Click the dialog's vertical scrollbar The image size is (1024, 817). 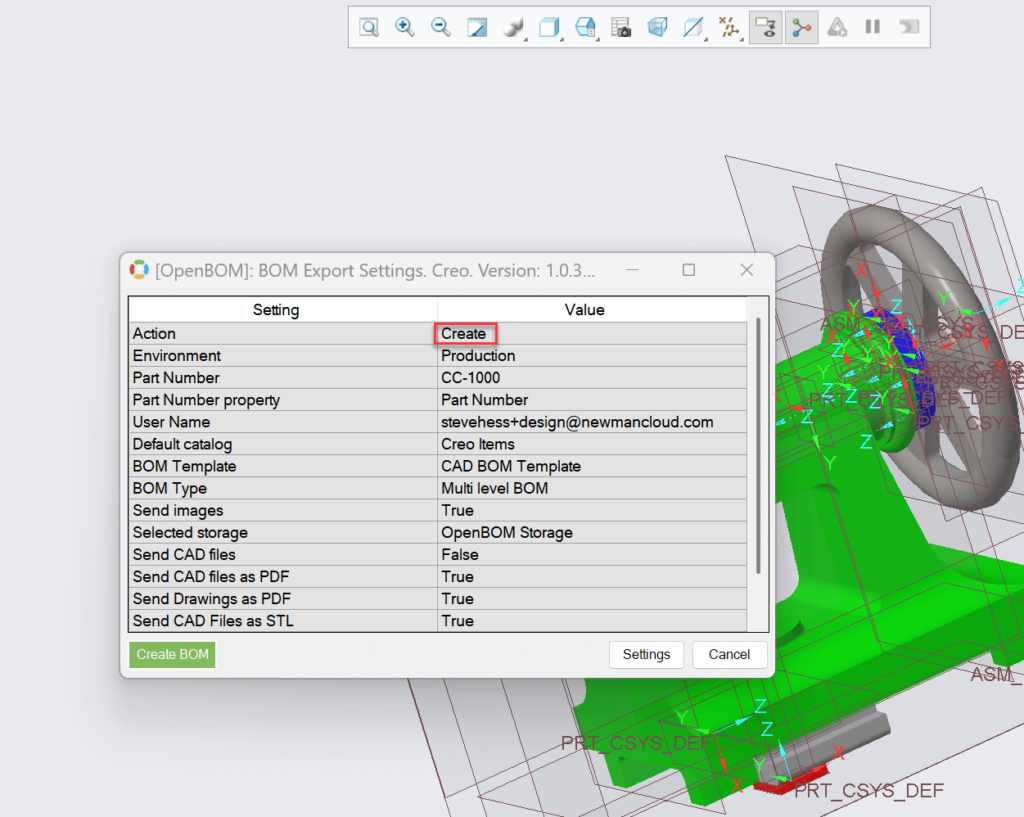pos(758,446)
